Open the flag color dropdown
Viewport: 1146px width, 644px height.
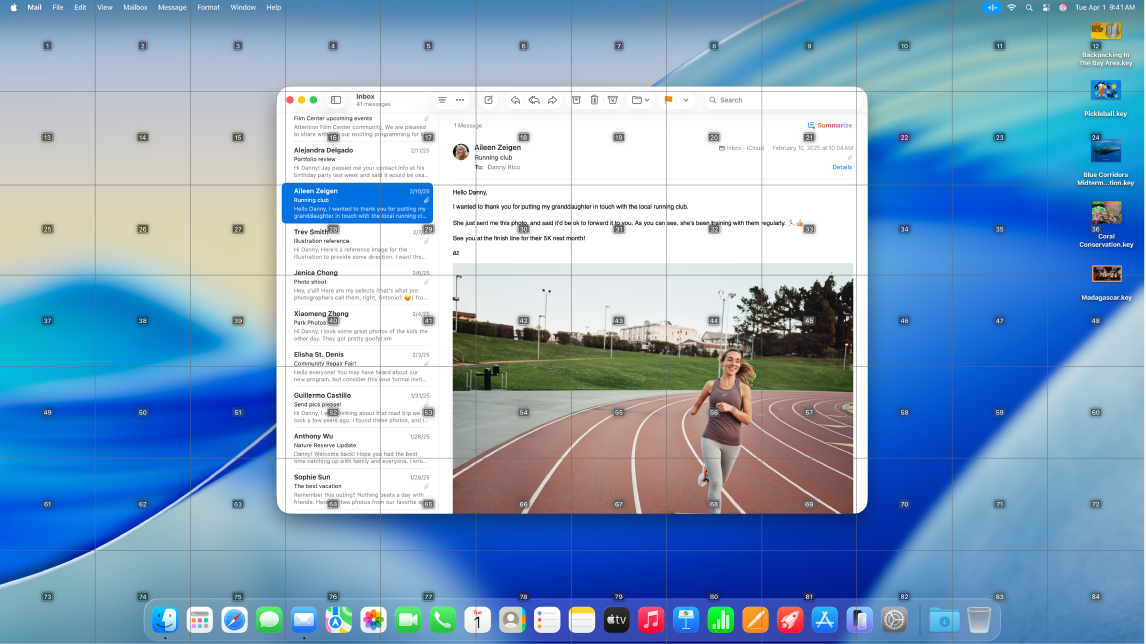point(686,100)
